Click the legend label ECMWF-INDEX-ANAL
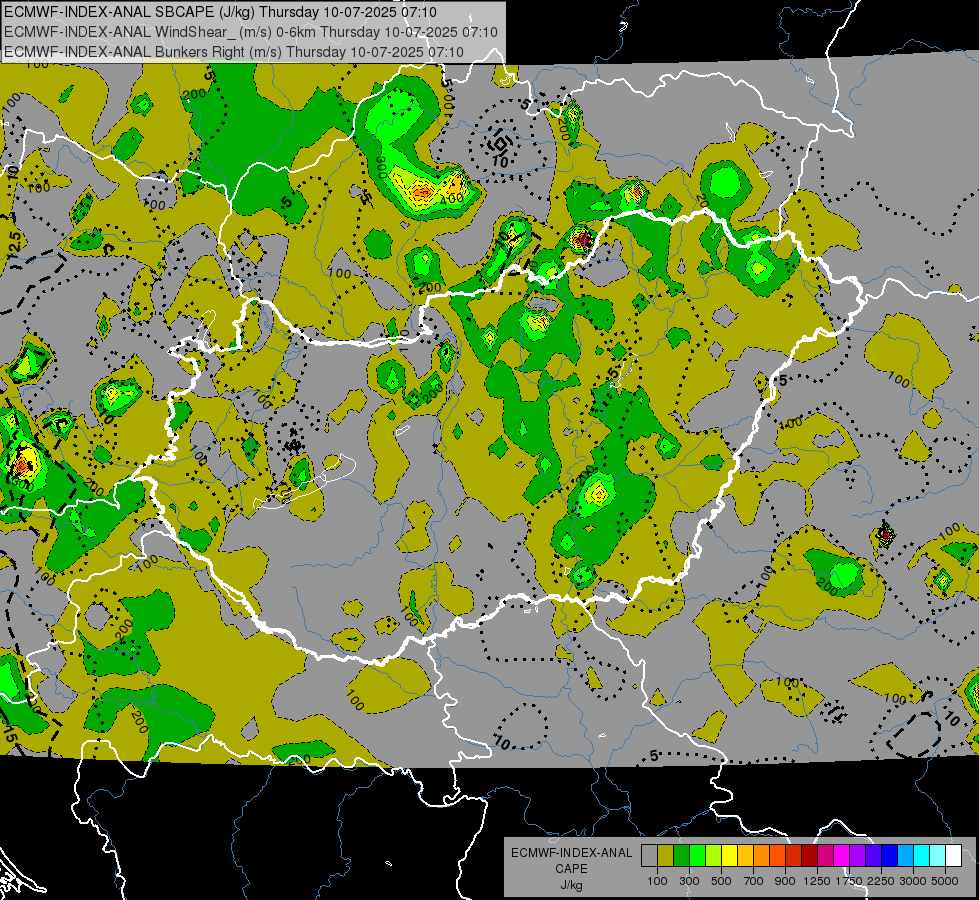Image resolution: width=979 pixels, height=900 pixels. pos(571,853)
